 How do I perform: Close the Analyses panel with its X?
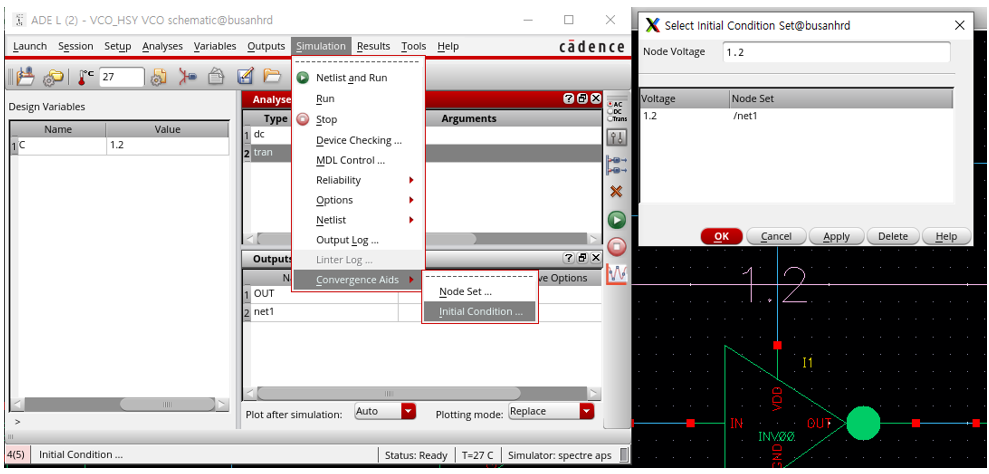[595, 99]
